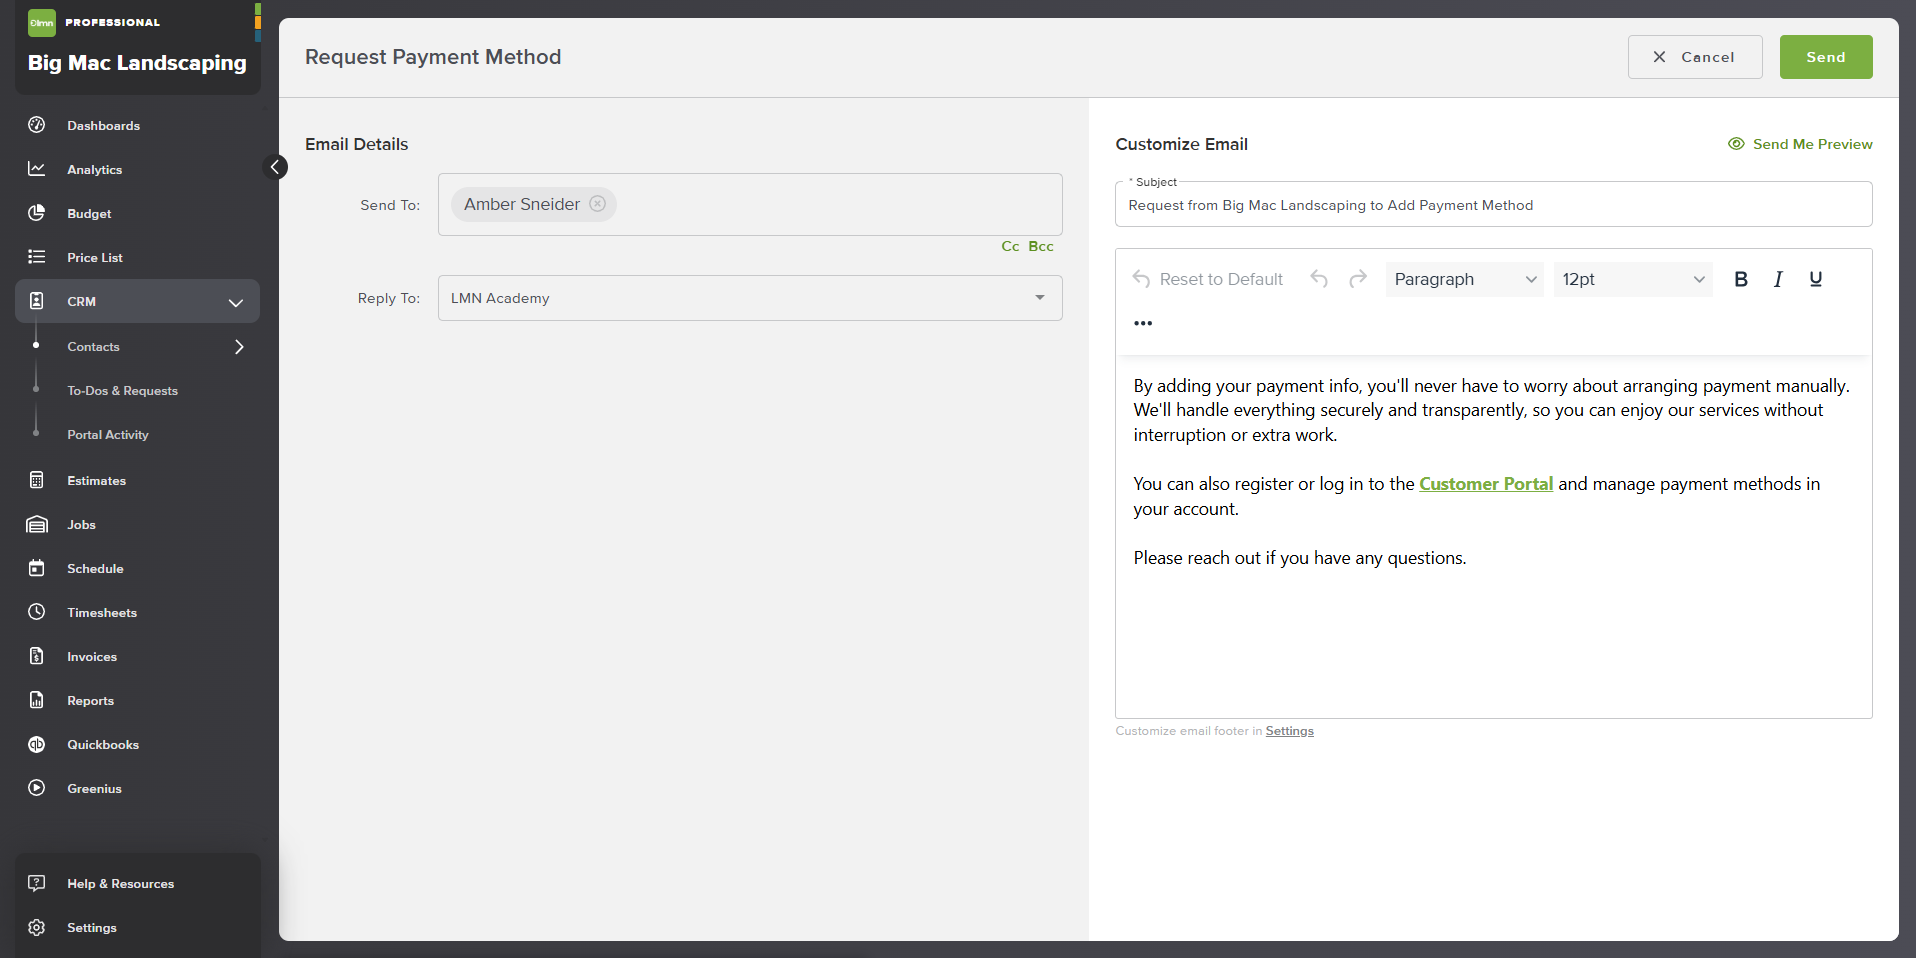Open Analytics menu item

pos(94,169)
